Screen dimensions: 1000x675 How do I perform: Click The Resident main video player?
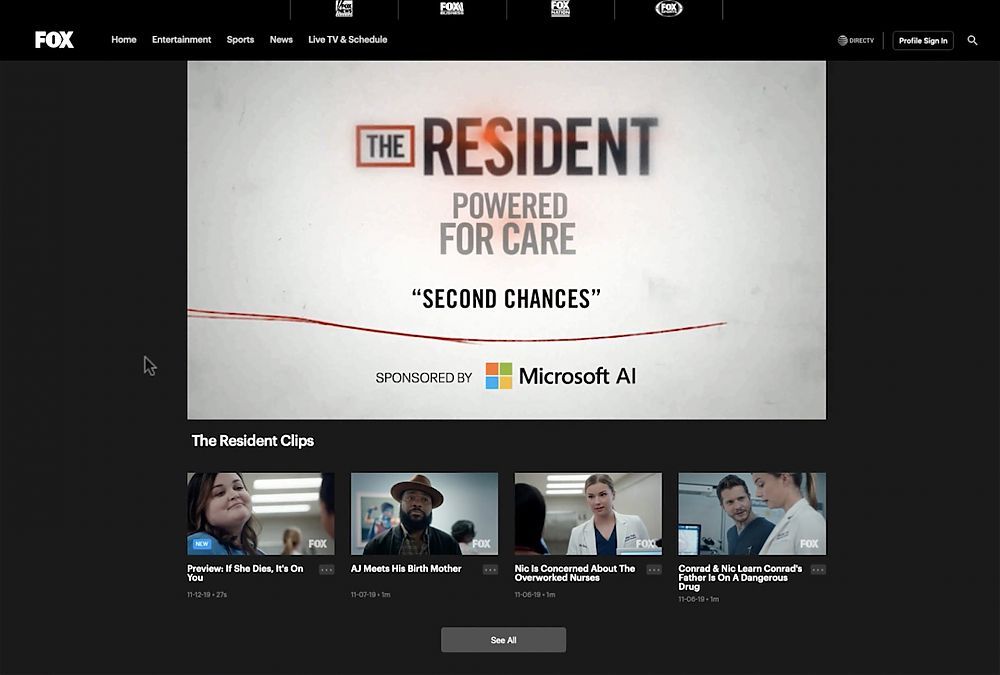click(x=506, y=240)
